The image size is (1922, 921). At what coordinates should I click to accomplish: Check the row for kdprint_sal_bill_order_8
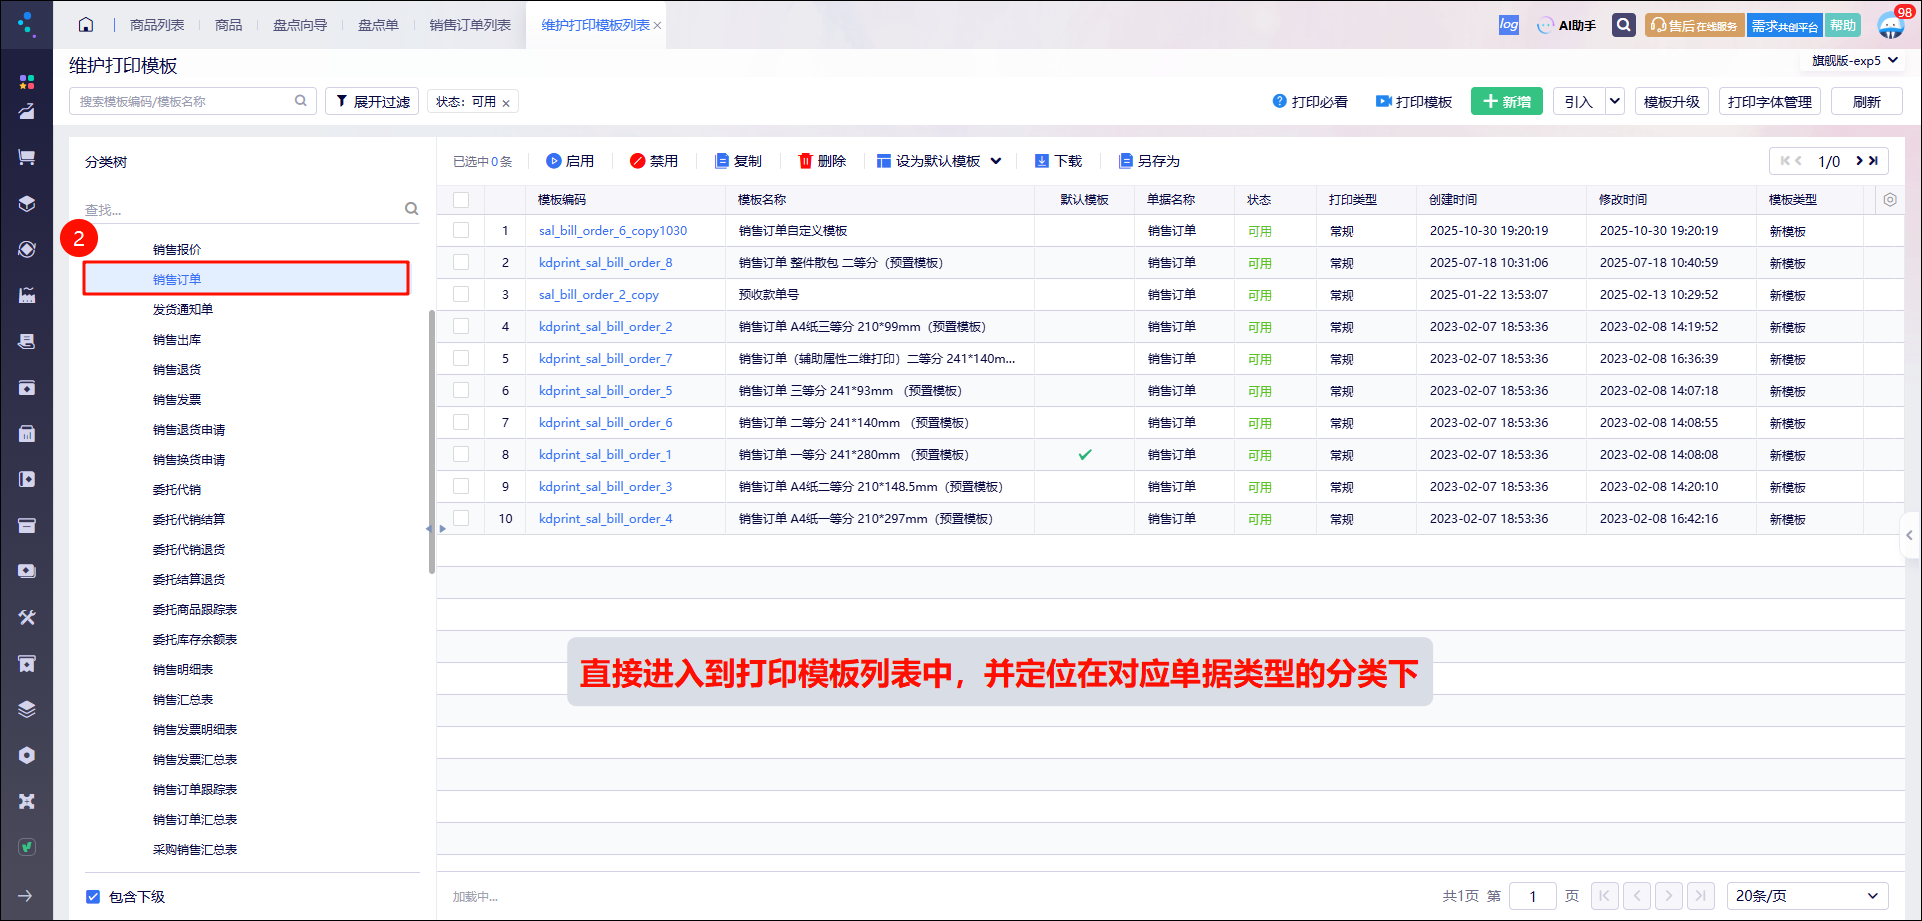coord(461,262)
